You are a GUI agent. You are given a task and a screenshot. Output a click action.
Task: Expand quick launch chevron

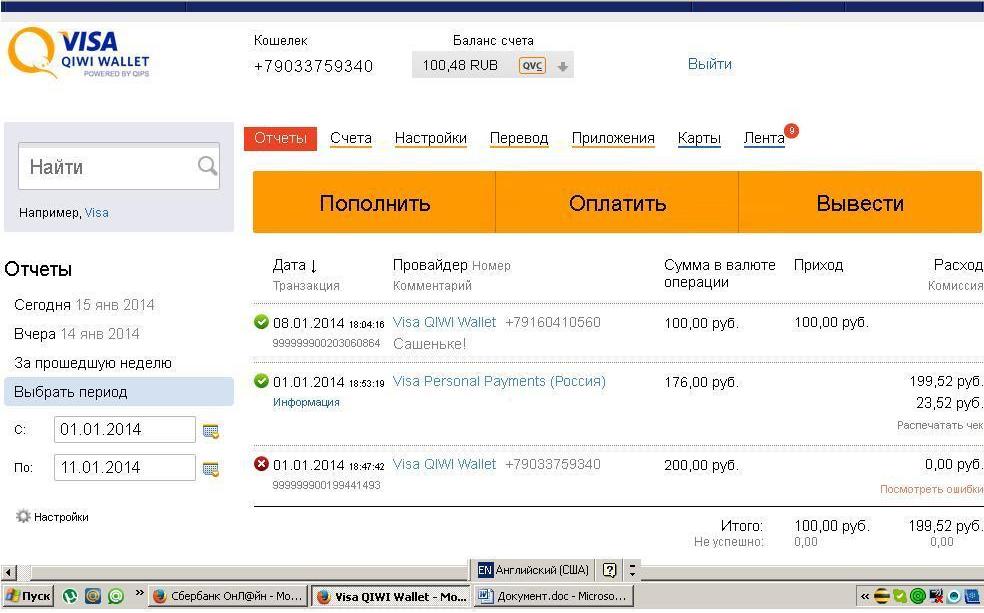139,592
